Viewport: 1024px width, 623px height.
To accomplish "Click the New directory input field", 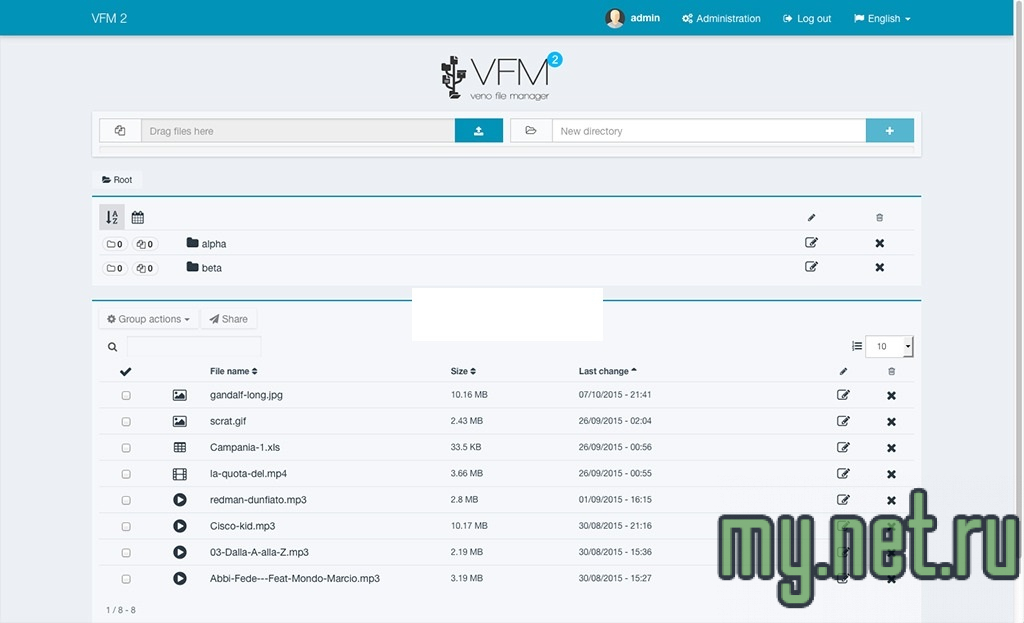I will click(x=708, y=131).
